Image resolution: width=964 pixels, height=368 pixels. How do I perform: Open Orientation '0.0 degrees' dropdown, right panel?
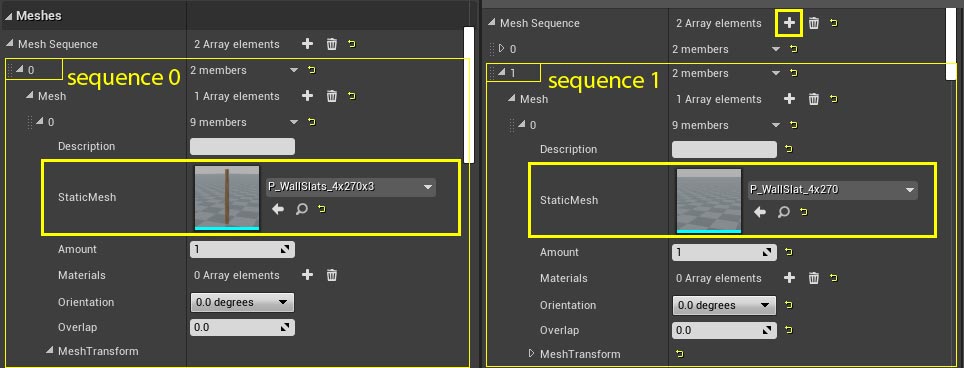(x=724, y=305)
